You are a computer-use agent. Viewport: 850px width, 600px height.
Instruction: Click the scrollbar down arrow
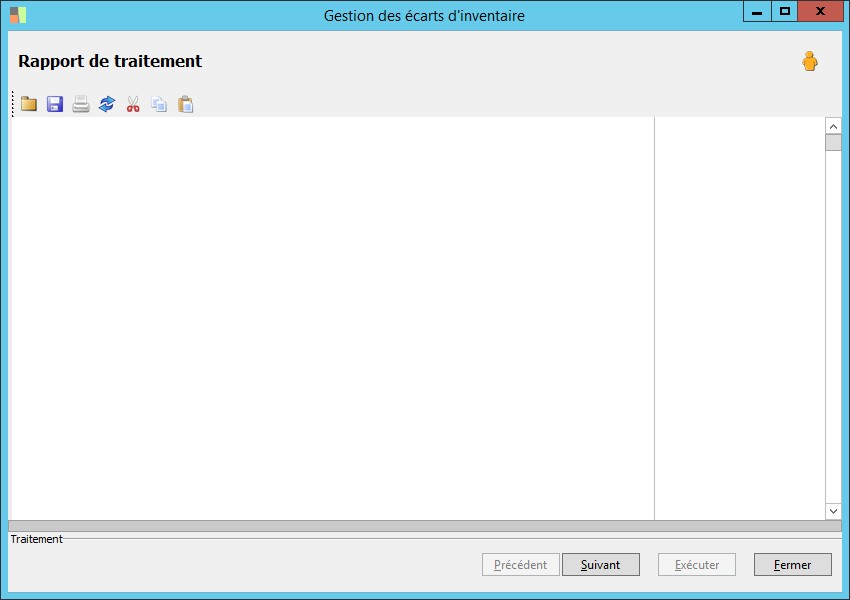pos(833,511)
